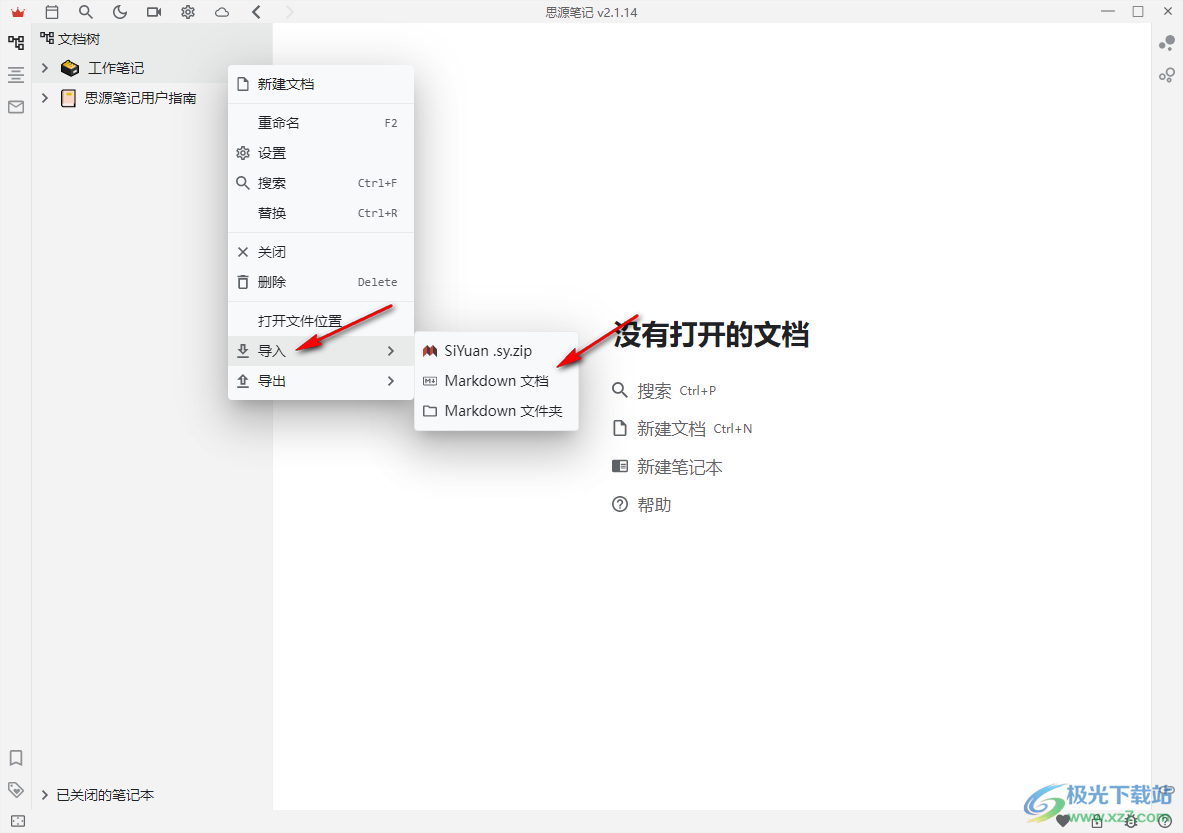Choose 关闭 in the context menu
This screenshot has height=833, width=1183.
click(321, 252)
